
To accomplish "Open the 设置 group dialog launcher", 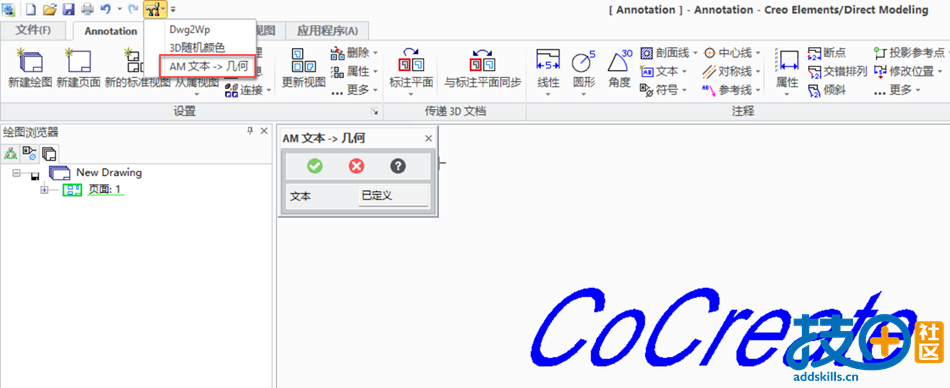I will coord(375,112).
